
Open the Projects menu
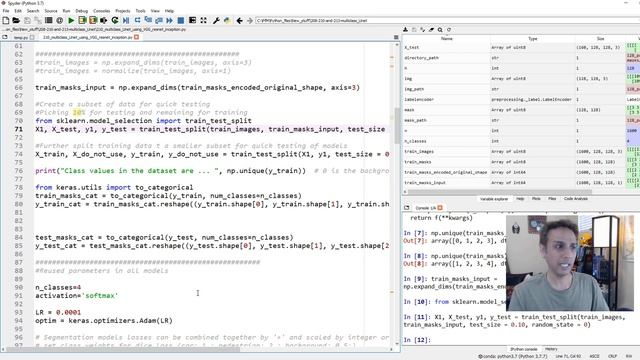pyautogui.click(x=122, y=11)
